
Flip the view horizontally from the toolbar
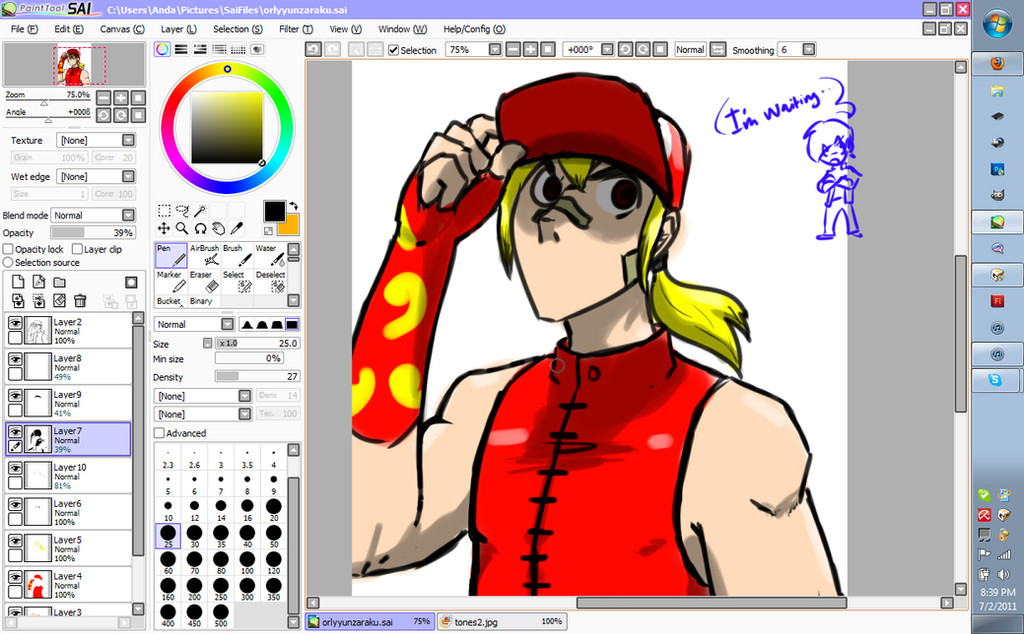pyautogui.click(x=718, y=50)
